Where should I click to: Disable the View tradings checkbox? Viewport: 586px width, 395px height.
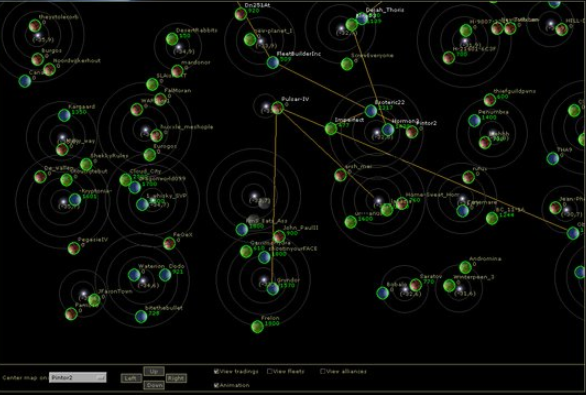(216, 371)
